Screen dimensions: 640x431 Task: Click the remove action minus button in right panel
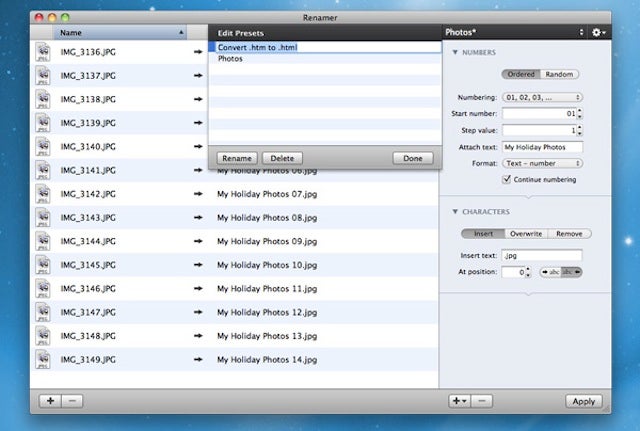tap(481, 400)
